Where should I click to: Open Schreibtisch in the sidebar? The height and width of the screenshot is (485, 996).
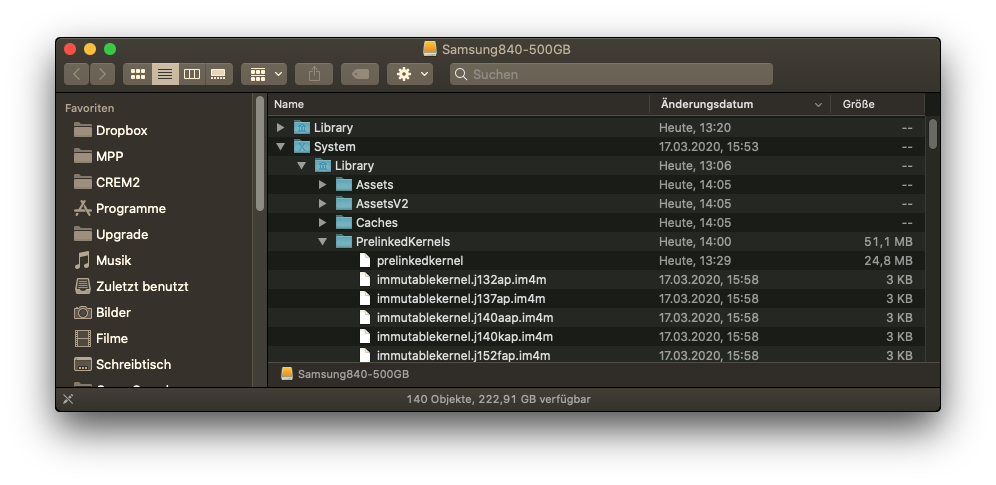123,364
